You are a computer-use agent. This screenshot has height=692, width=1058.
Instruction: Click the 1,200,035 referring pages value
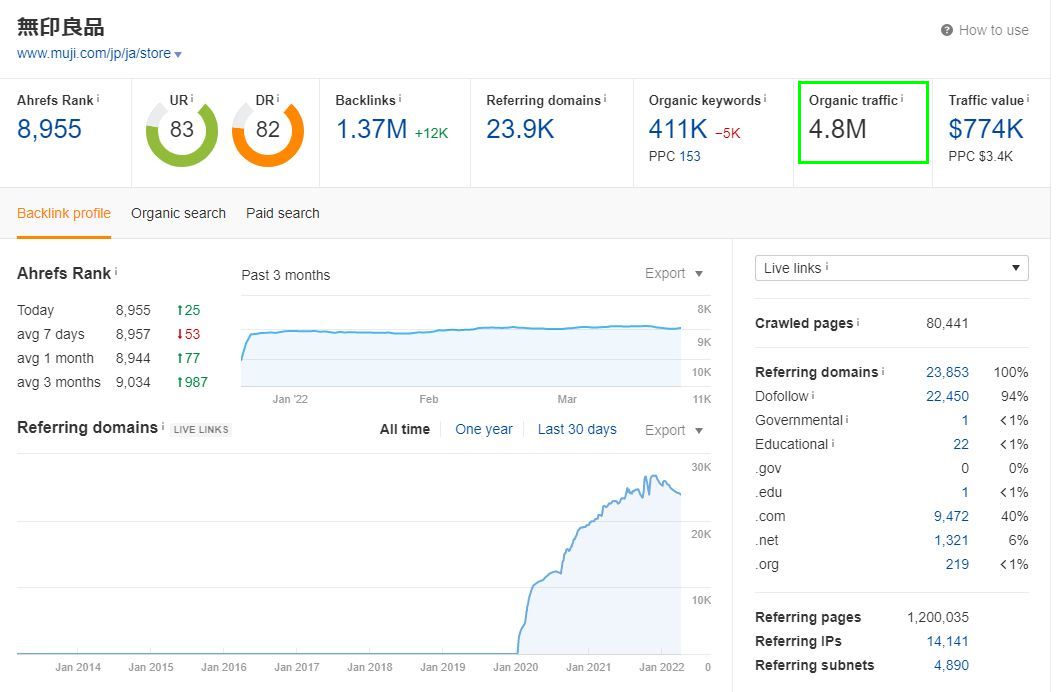click(938, 617)
